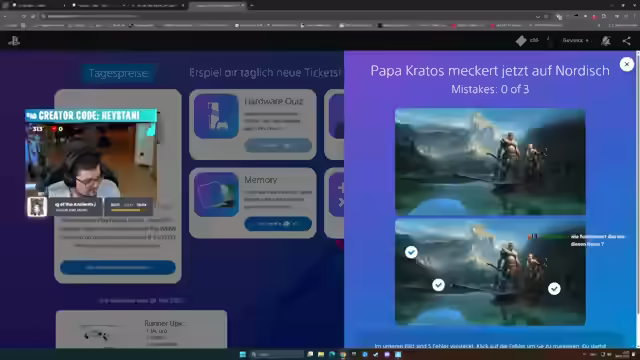
Task: Click the Memory game play button
Action: coord(278,224)
